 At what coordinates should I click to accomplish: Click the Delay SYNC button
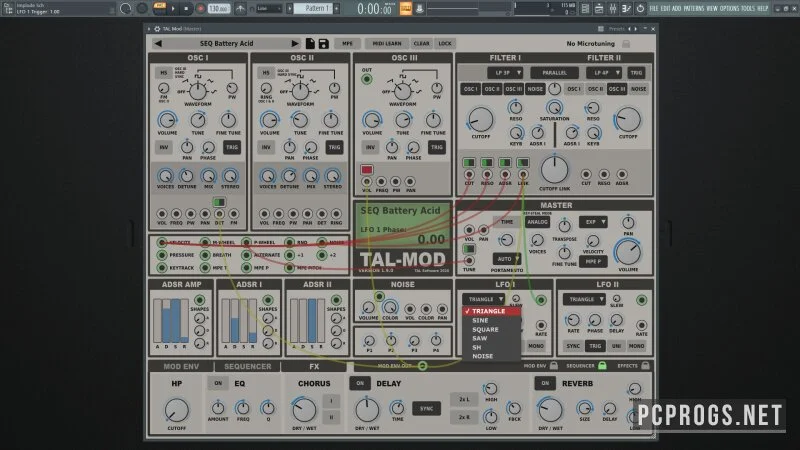click(x=427, y=409)
